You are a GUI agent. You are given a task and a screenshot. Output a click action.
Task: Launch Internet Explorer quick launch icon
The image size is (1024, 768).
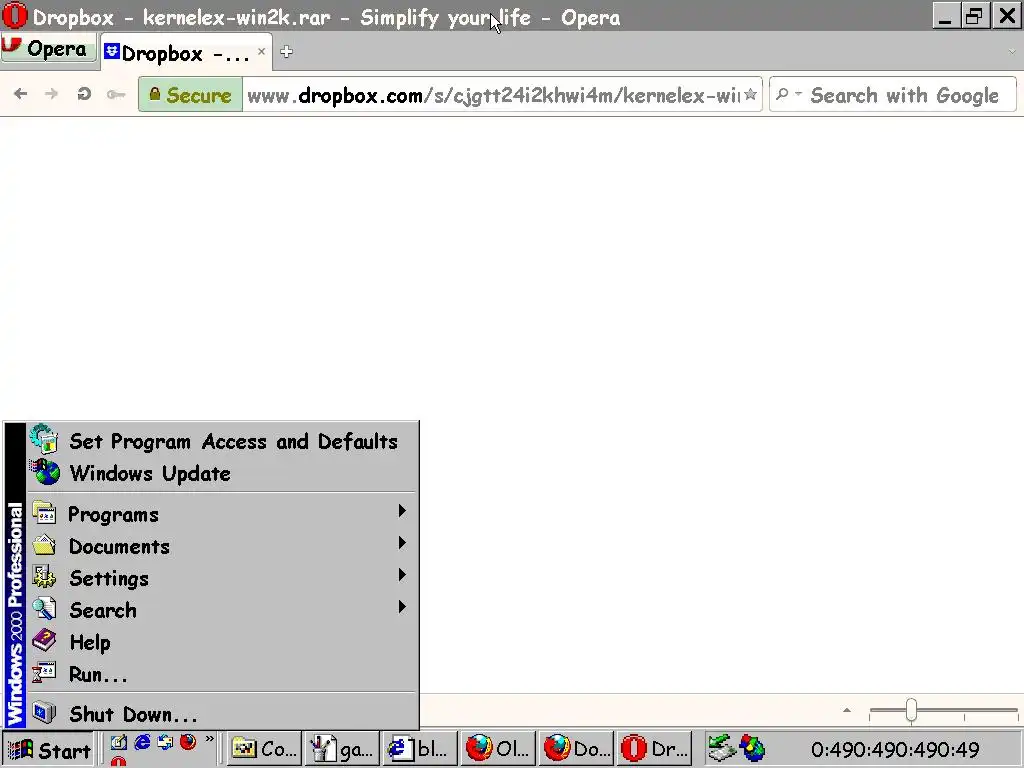(142, 742)
